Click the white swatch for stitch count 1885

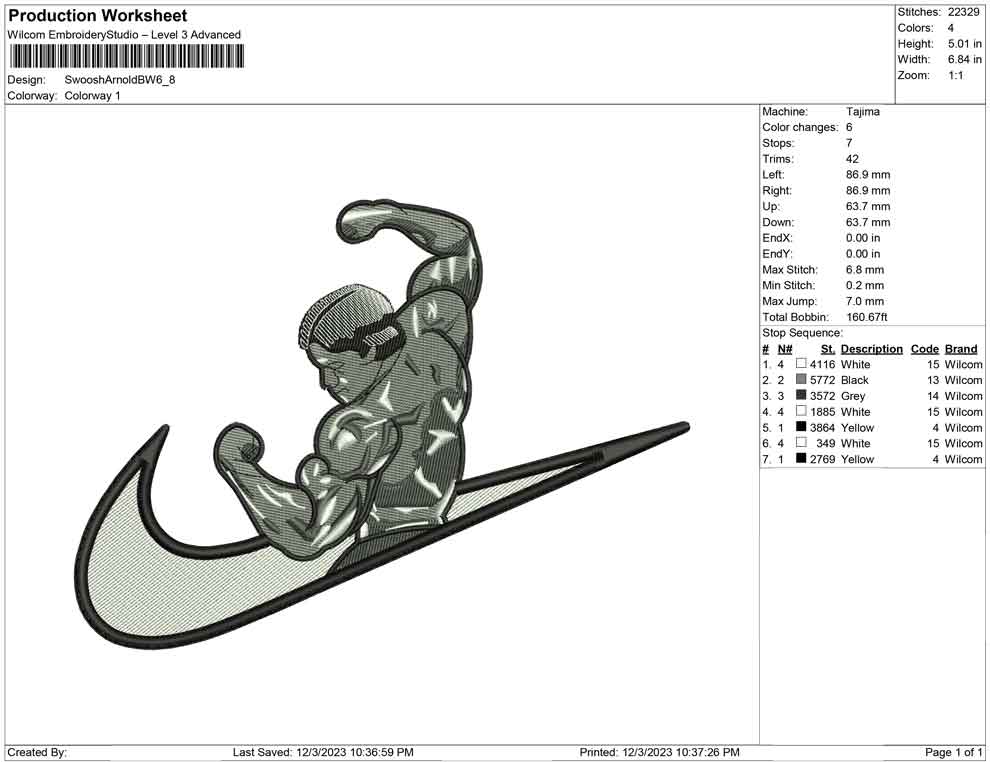tap(801, 411)
